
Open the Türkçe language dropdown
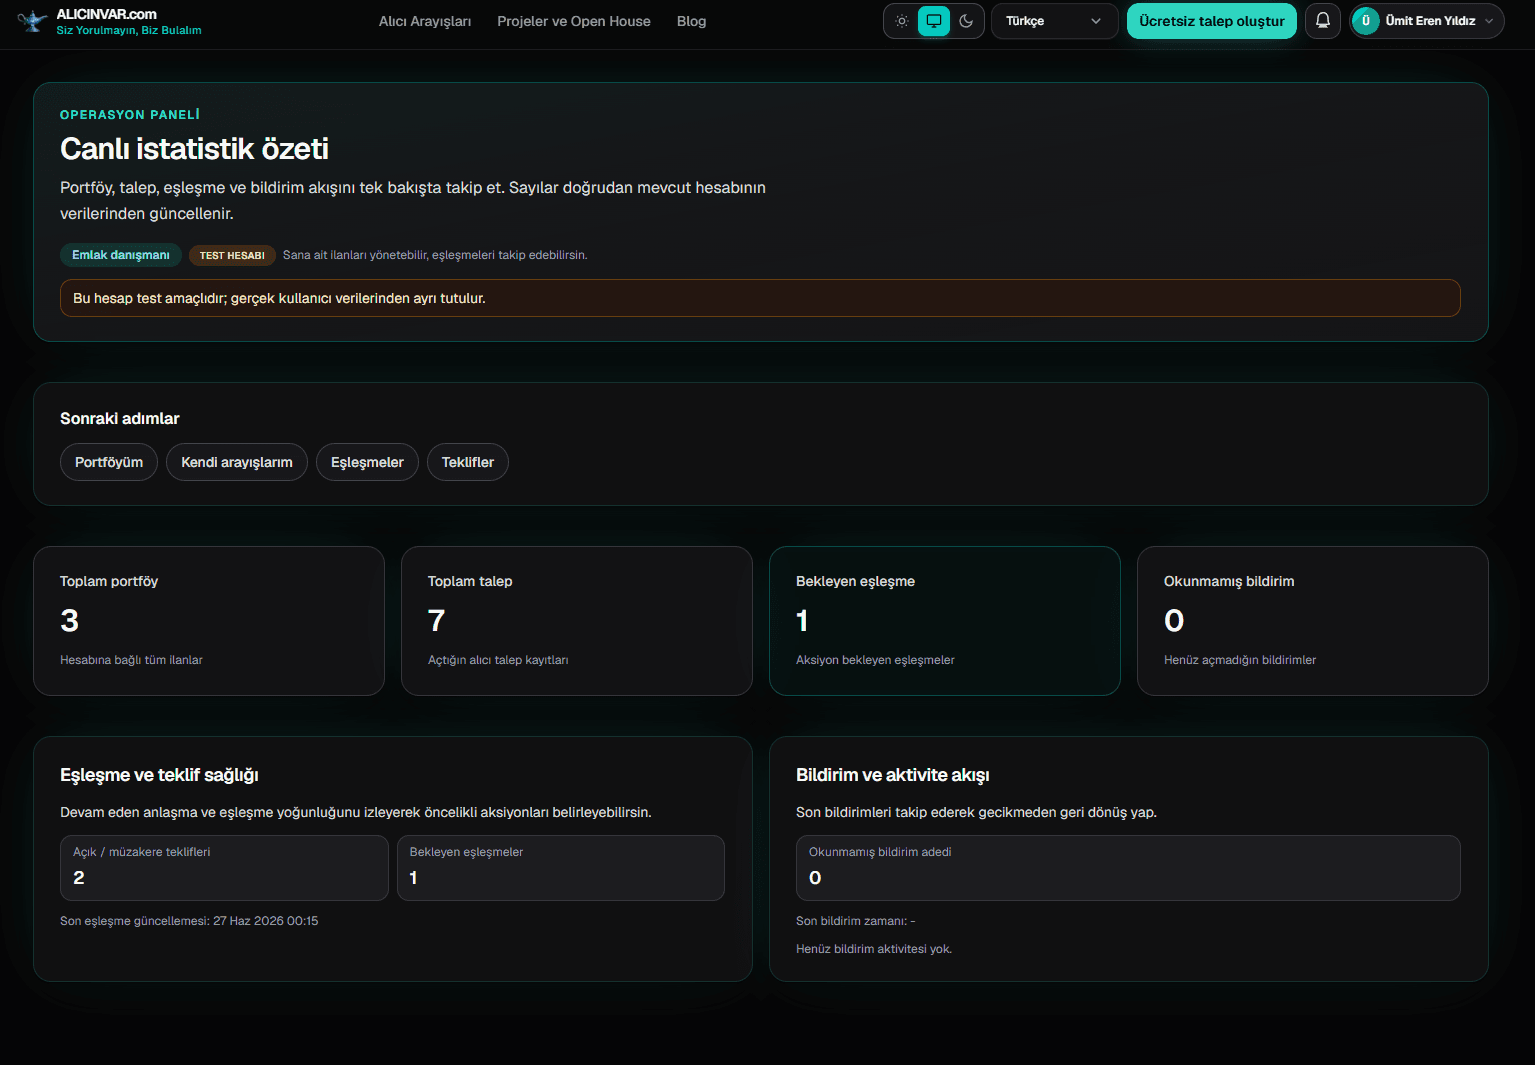[1054, 21]
